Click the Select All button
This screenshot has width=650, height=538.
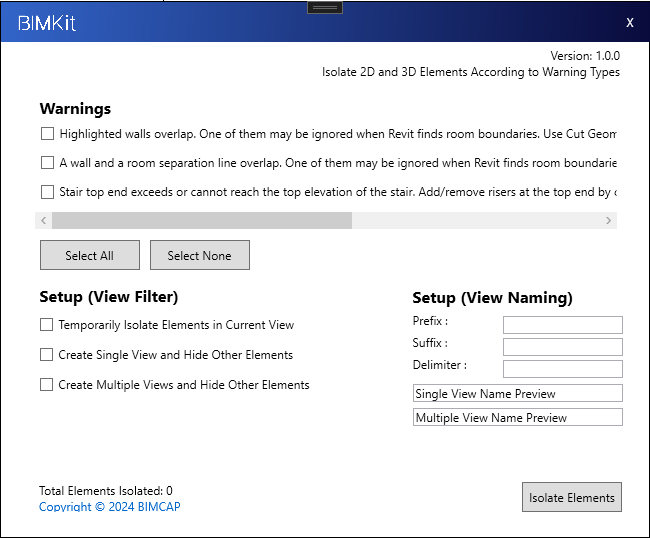(90, 255)
